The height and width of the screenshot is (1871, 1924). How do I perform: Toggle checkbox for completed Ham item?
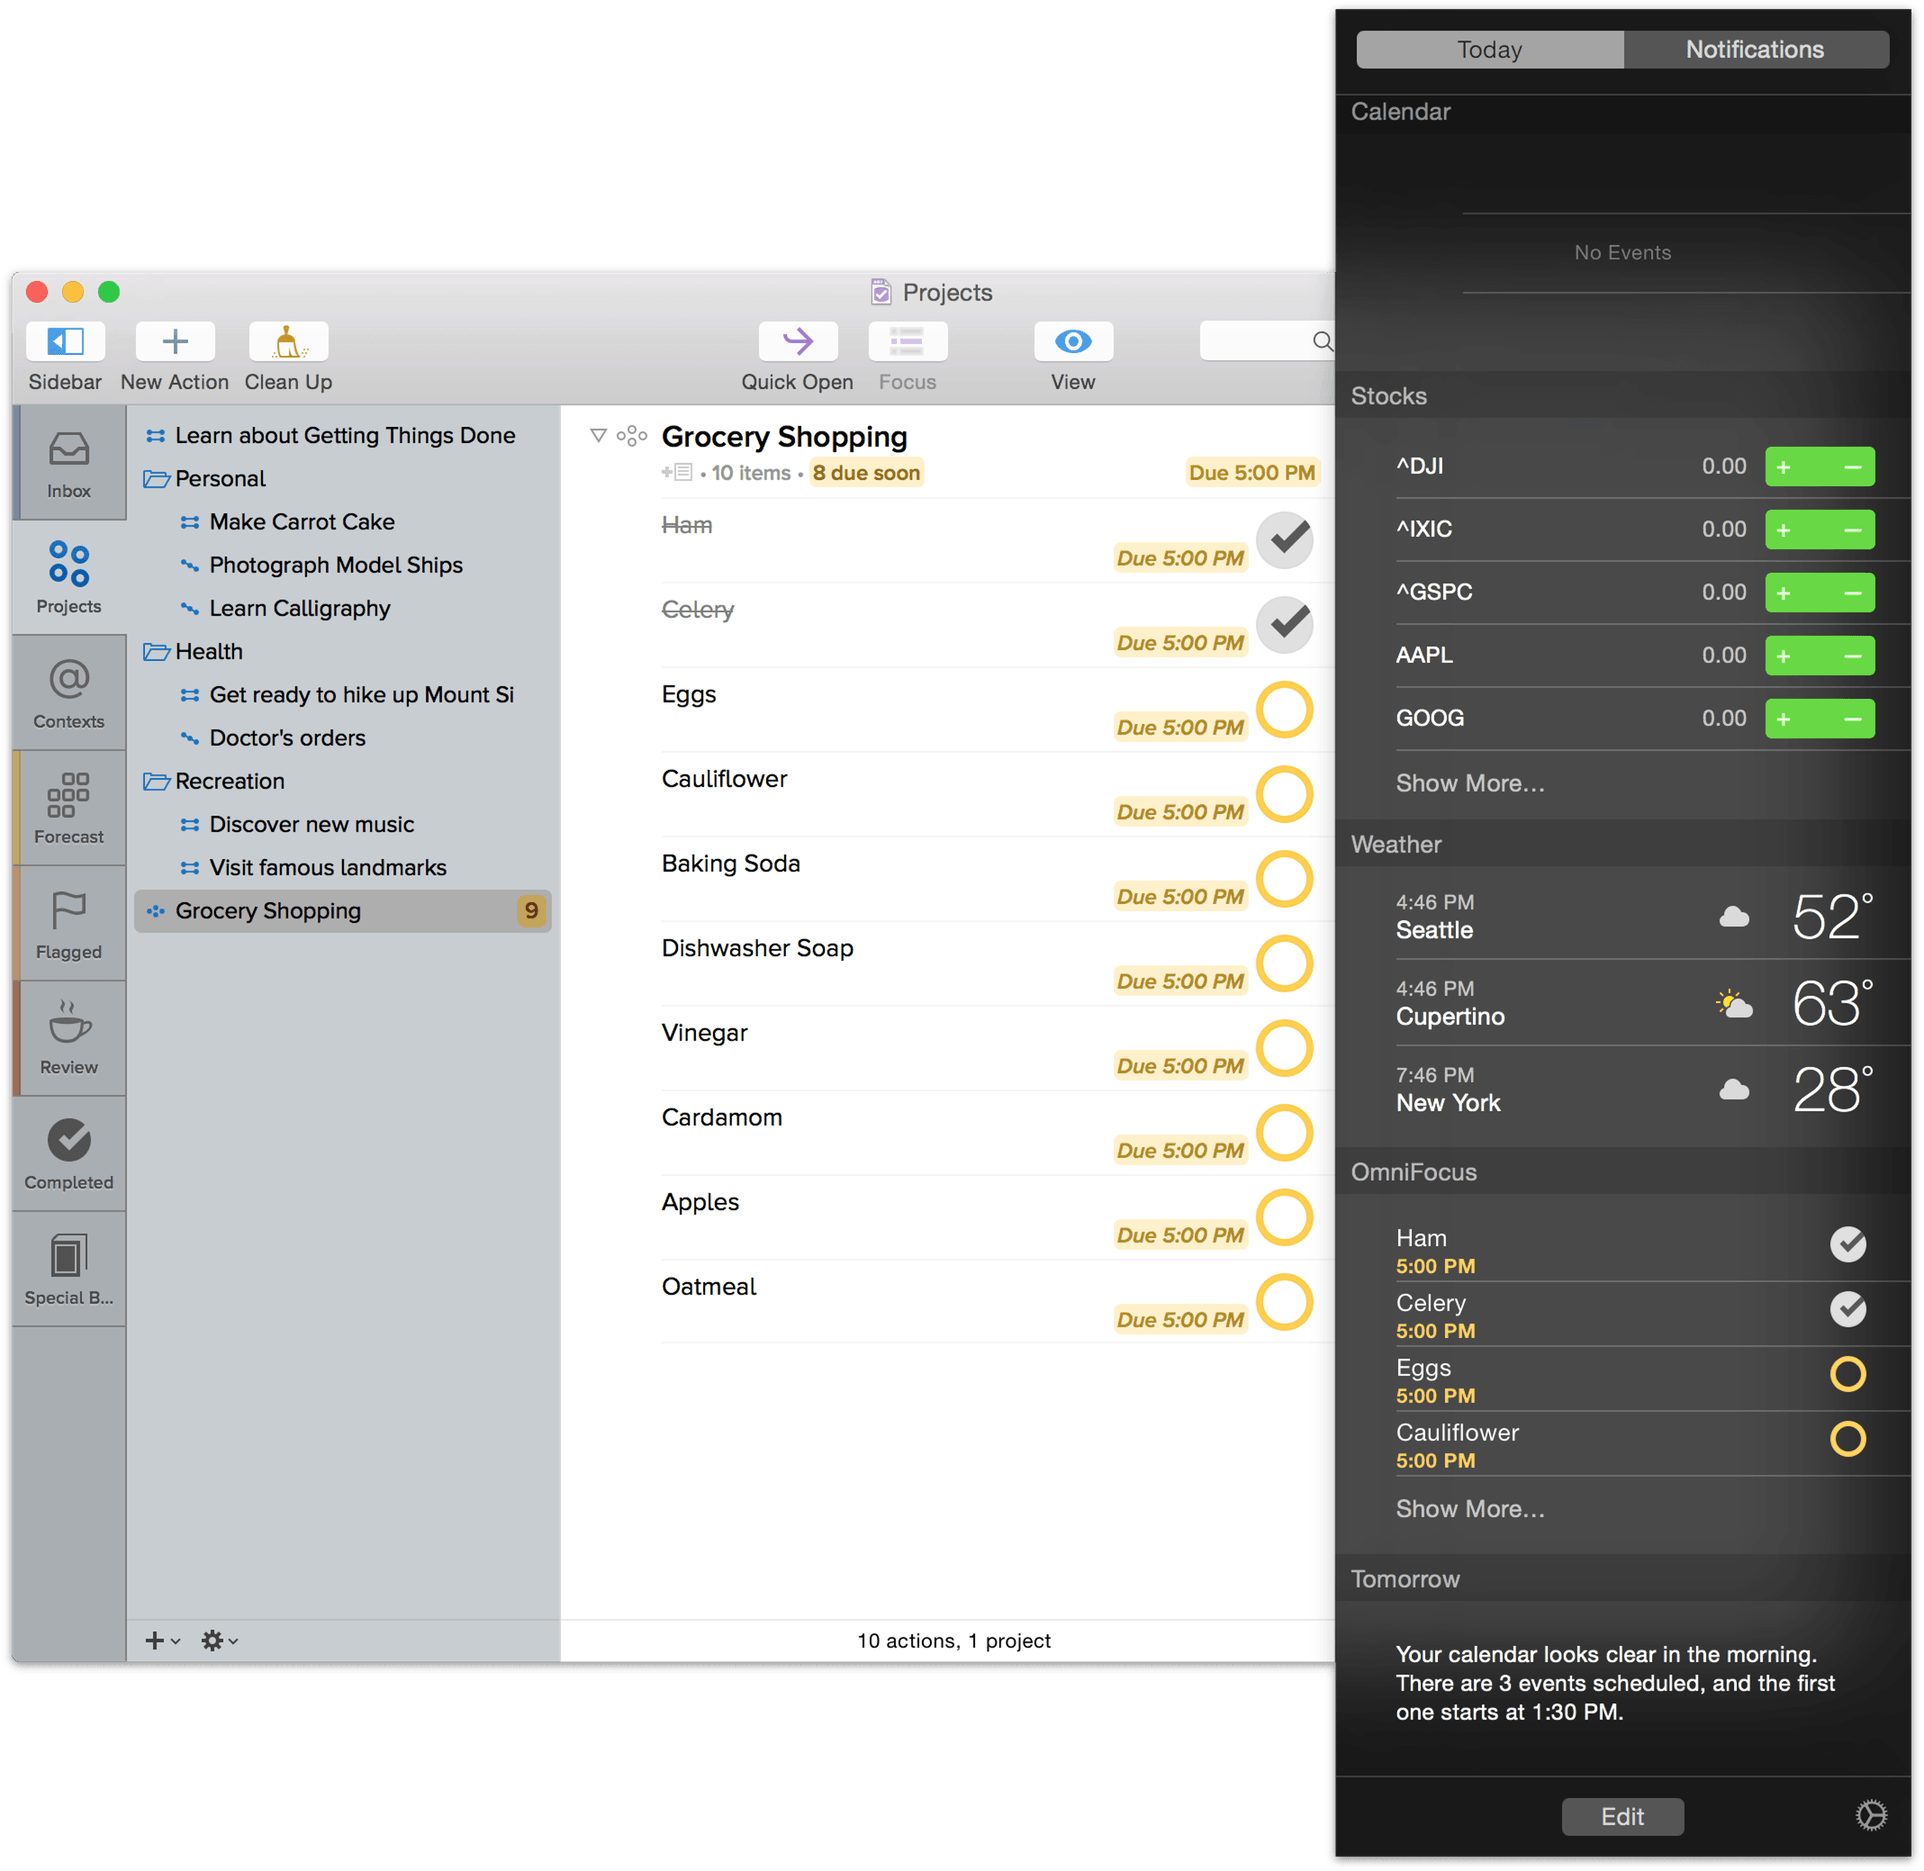coord(1288,539)
